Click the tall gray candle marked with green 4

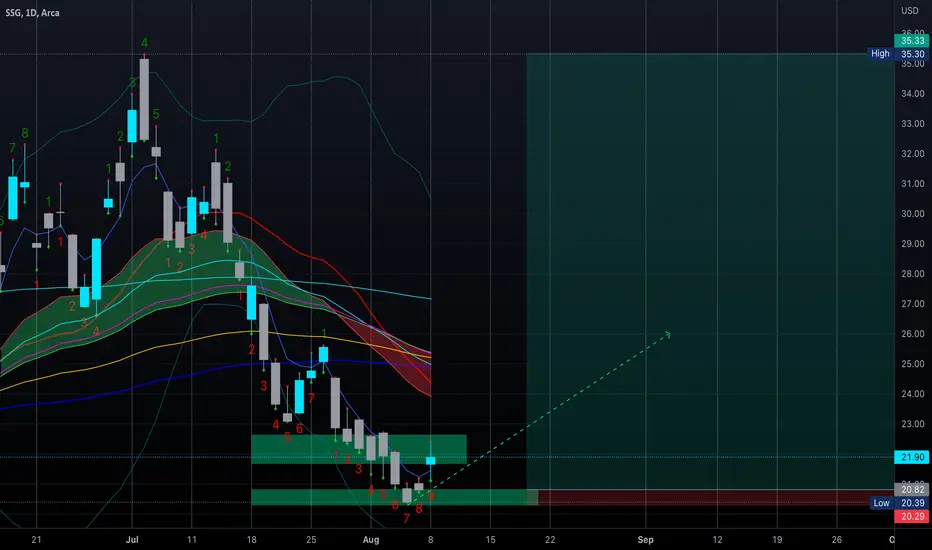(x=144, y=99)
